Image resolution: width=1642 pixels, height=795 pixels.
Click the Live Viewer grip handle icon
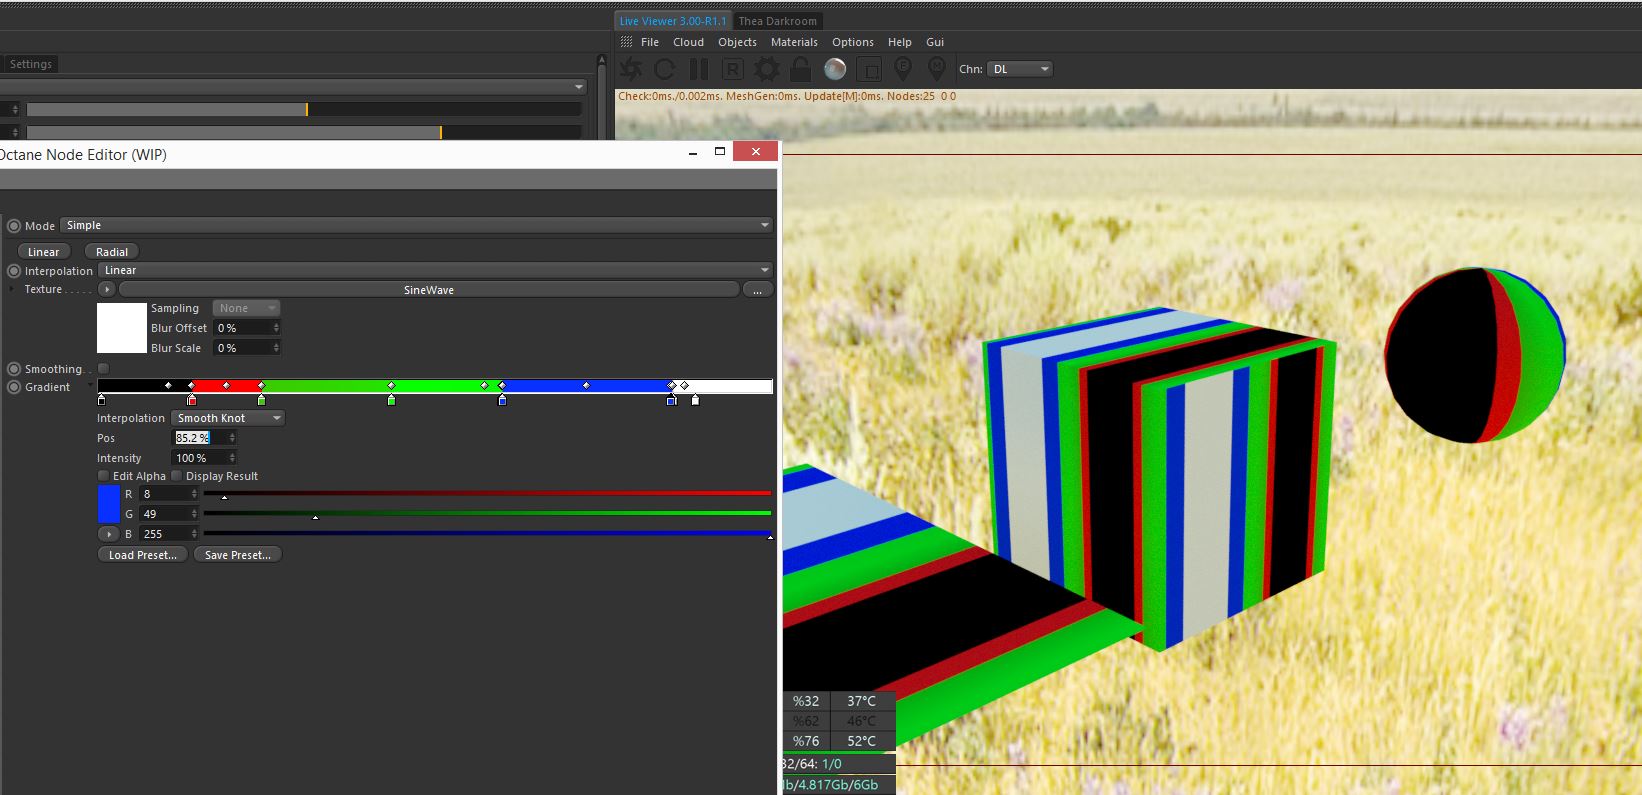pyautogui.click(x=626, y=42)
